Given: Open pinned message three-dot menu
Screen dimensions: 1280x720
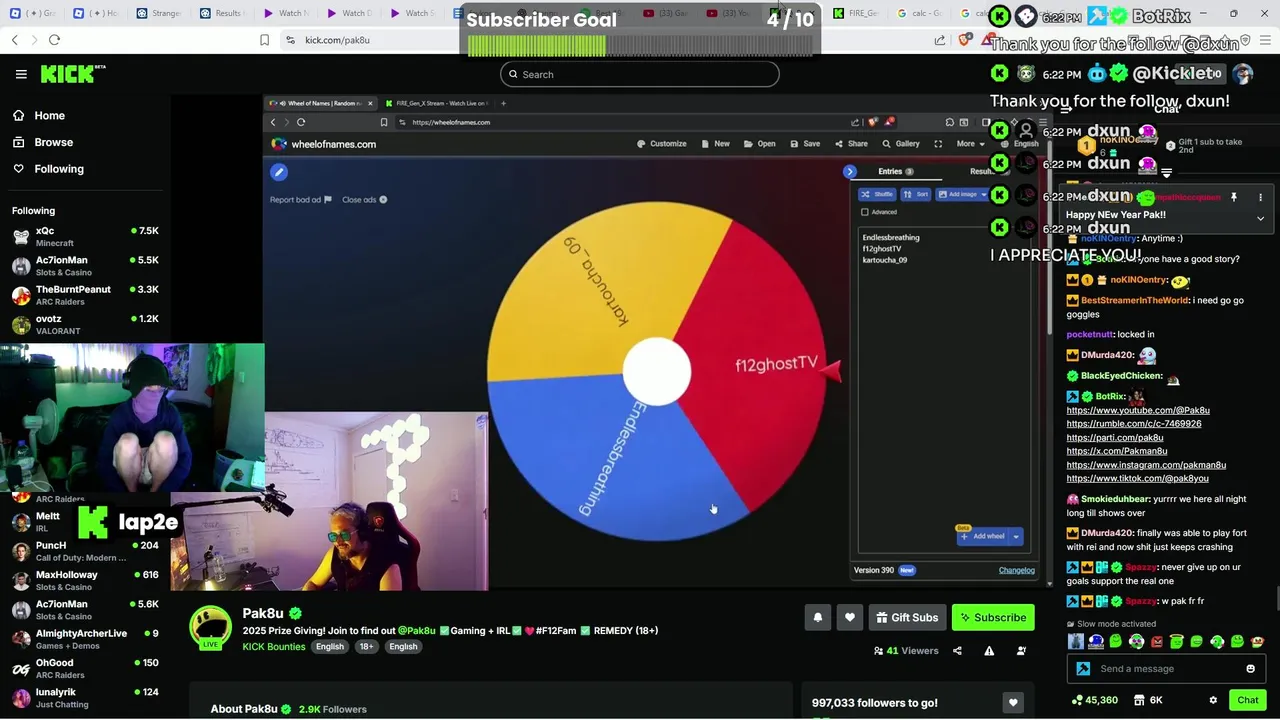Looking at the screenshot, I should pos(1260,197).
